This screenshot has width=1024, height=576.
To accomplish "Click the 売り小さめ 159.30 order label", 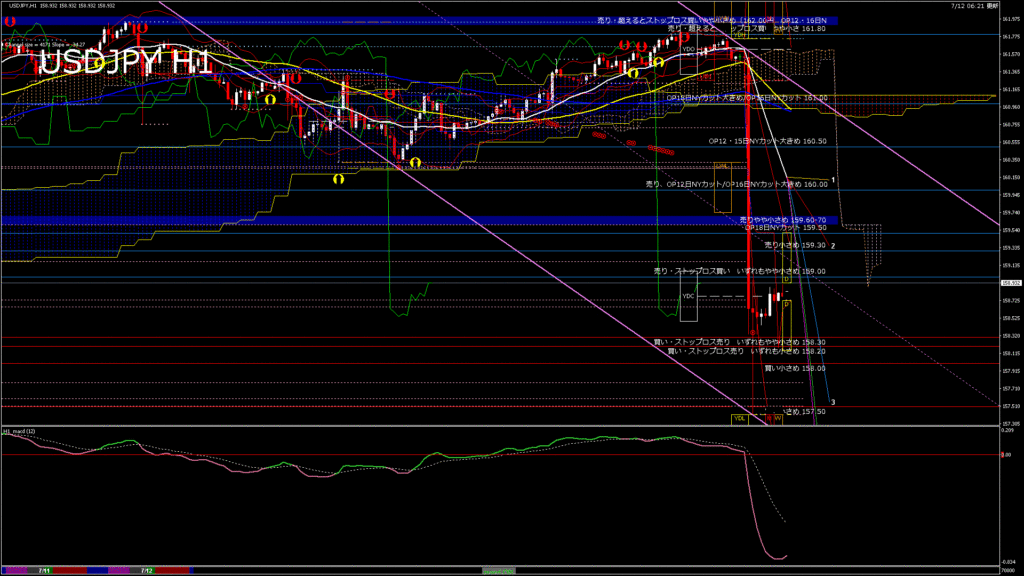I will click(794, 245).
